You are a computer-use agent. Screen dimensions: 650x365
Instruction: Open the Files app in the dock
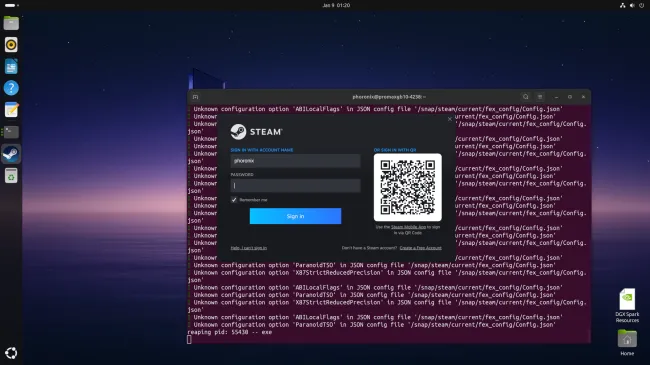11,23
